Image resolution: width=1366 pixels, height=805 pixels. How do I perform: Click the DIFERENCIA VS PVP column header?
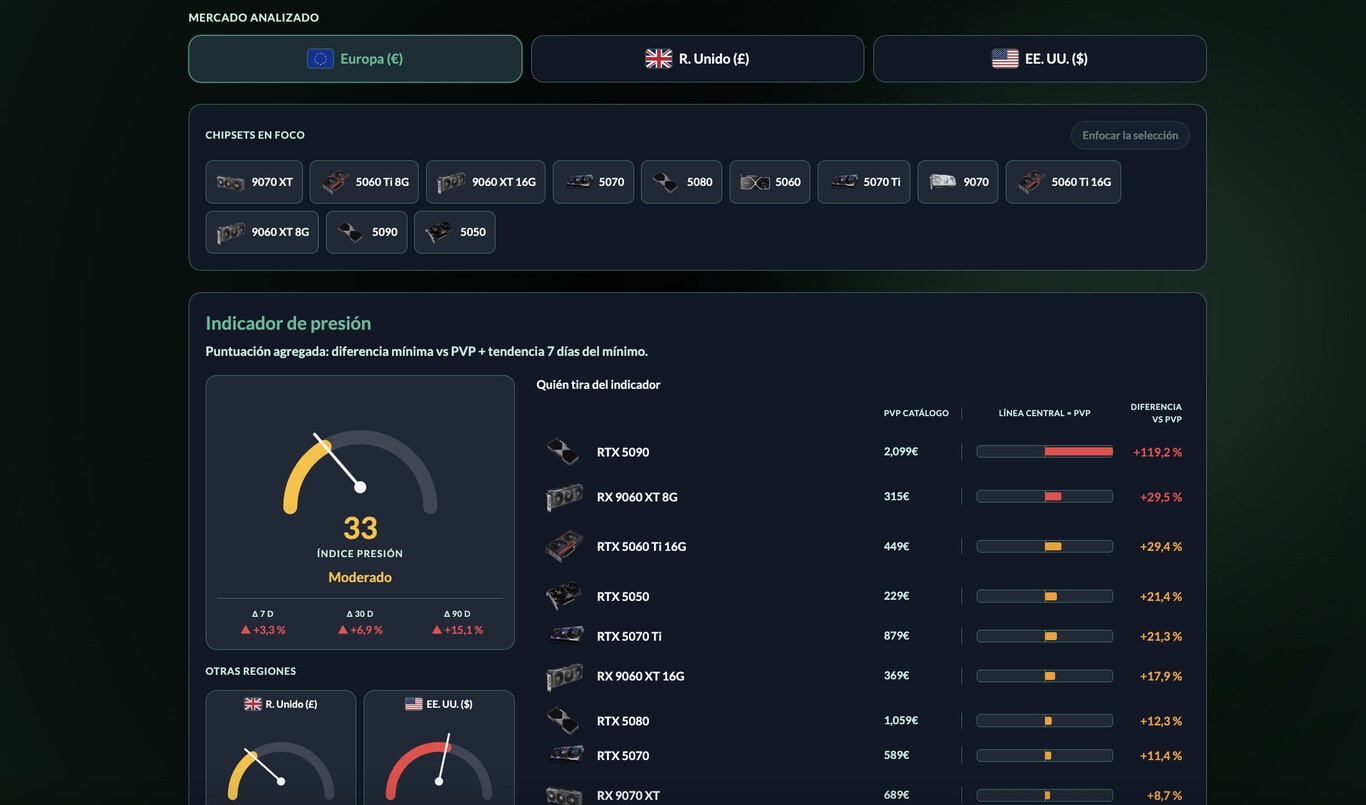[1156, 413]
